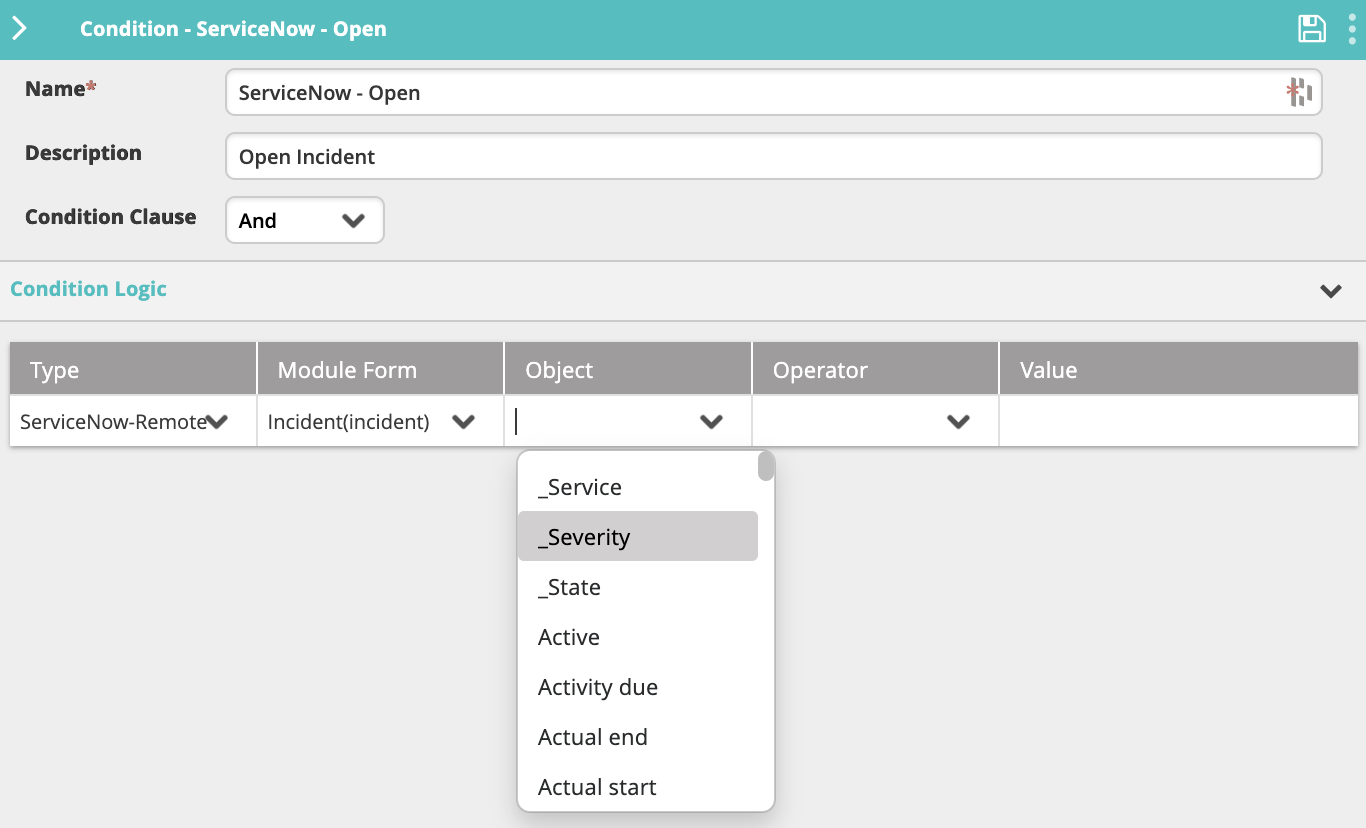This screenshot has width=1366, height=828.
Task: Click the Object dropdown arrow
Action: click(x=711, y=422)
